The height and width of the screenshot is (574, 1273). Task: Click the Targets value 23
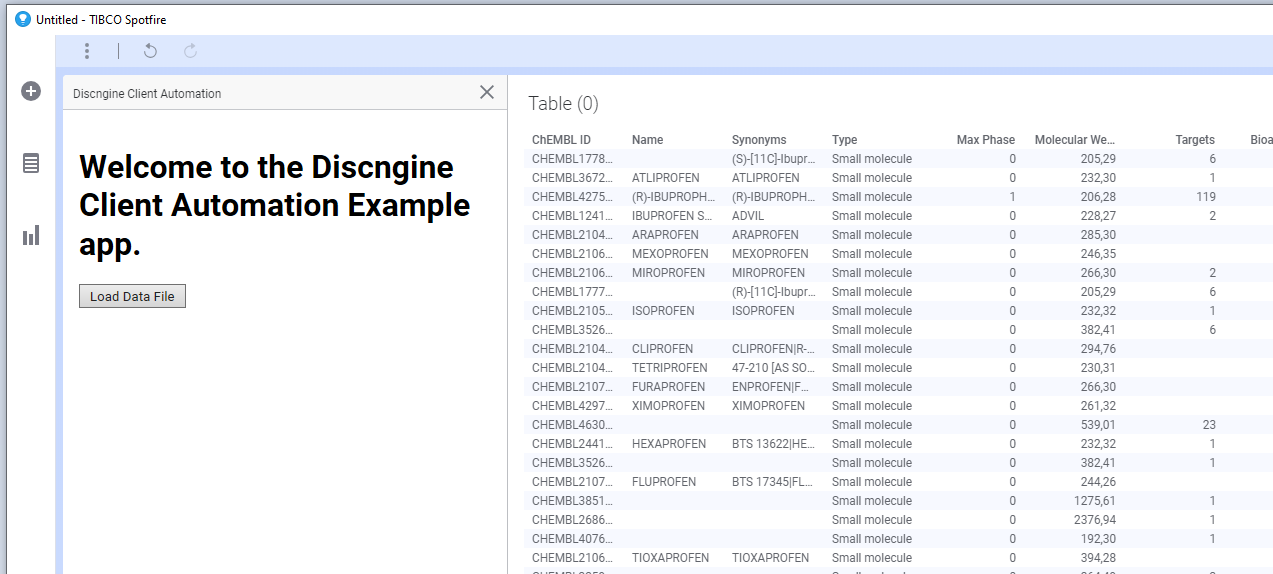click(x=1209, y=425)
